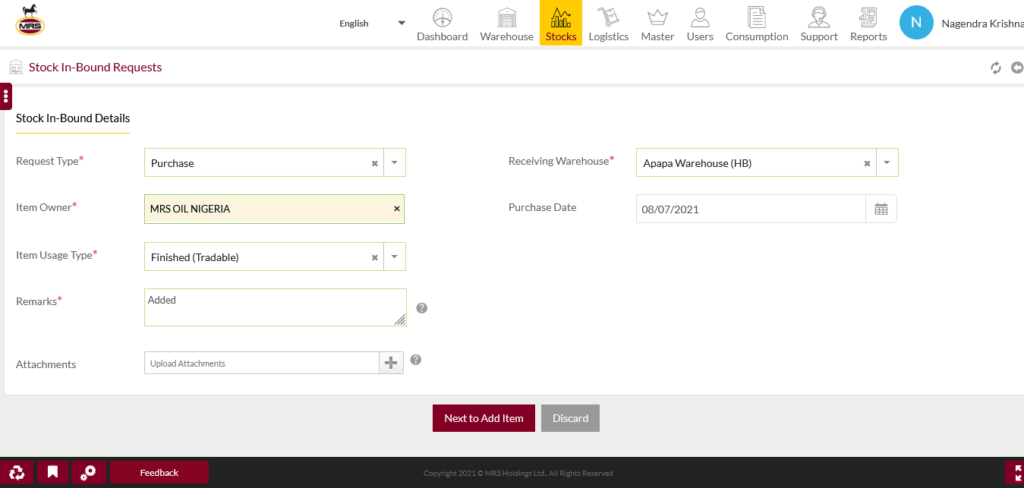Select the Stock In-Bound Details tab
The width and height of the screenshot is (1024, 488).
[72, 119]
